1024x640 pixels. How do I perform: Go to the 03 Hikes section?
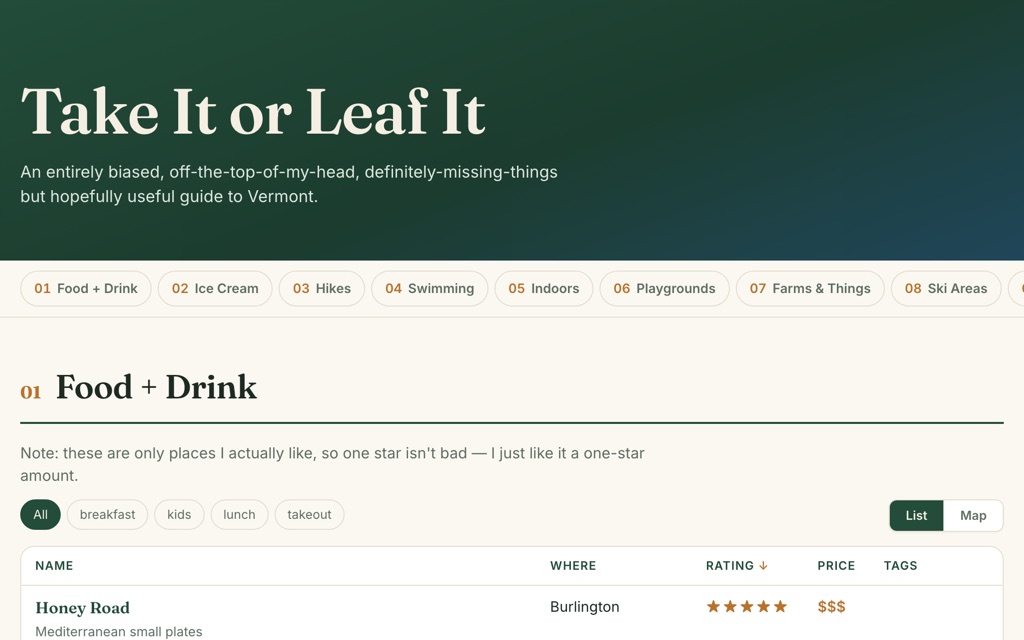[x=321, y=289]
